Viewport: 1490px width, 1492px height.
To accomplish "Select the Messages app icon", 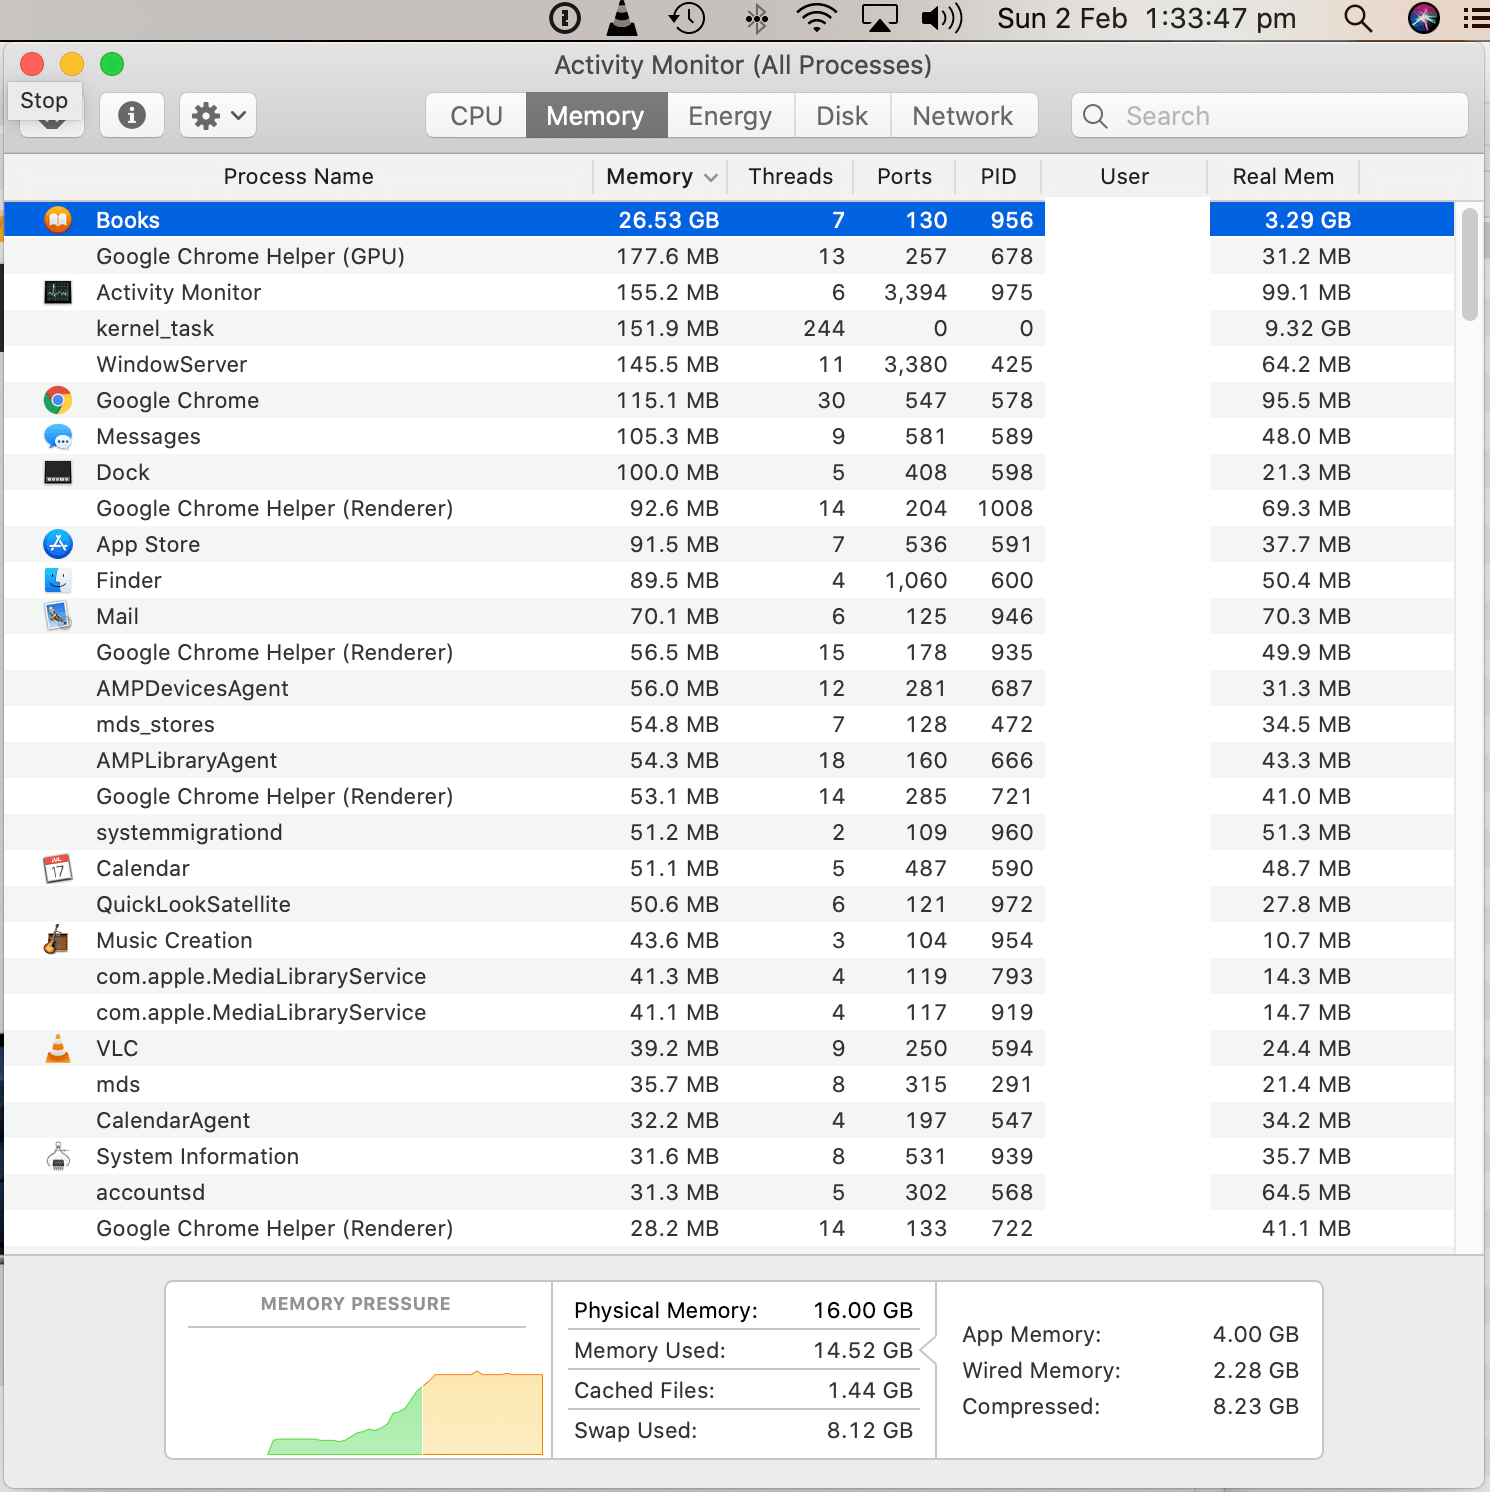I will point(58,436).
